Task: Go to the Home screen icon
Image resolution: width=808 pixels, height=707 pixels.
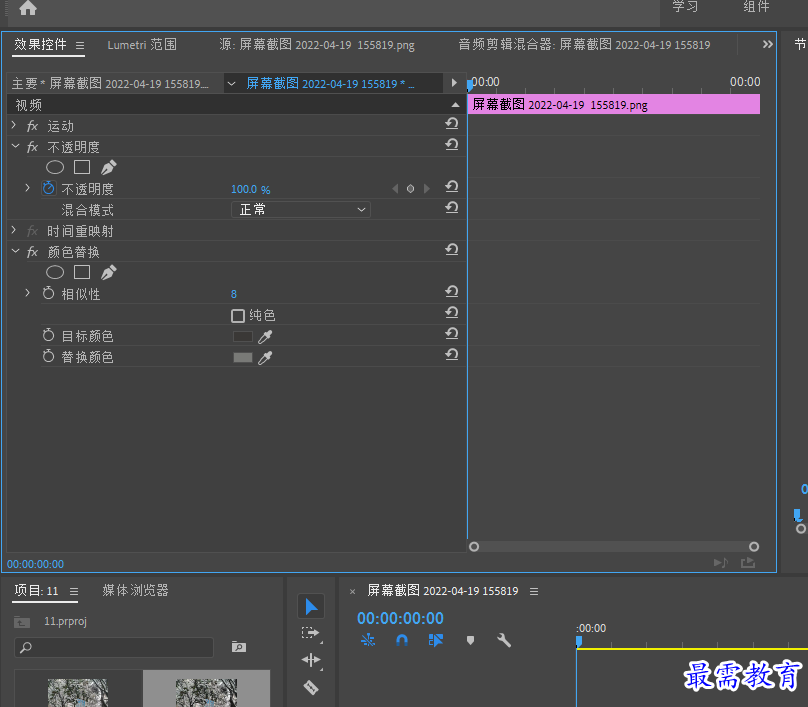Action: coord(28,7)
